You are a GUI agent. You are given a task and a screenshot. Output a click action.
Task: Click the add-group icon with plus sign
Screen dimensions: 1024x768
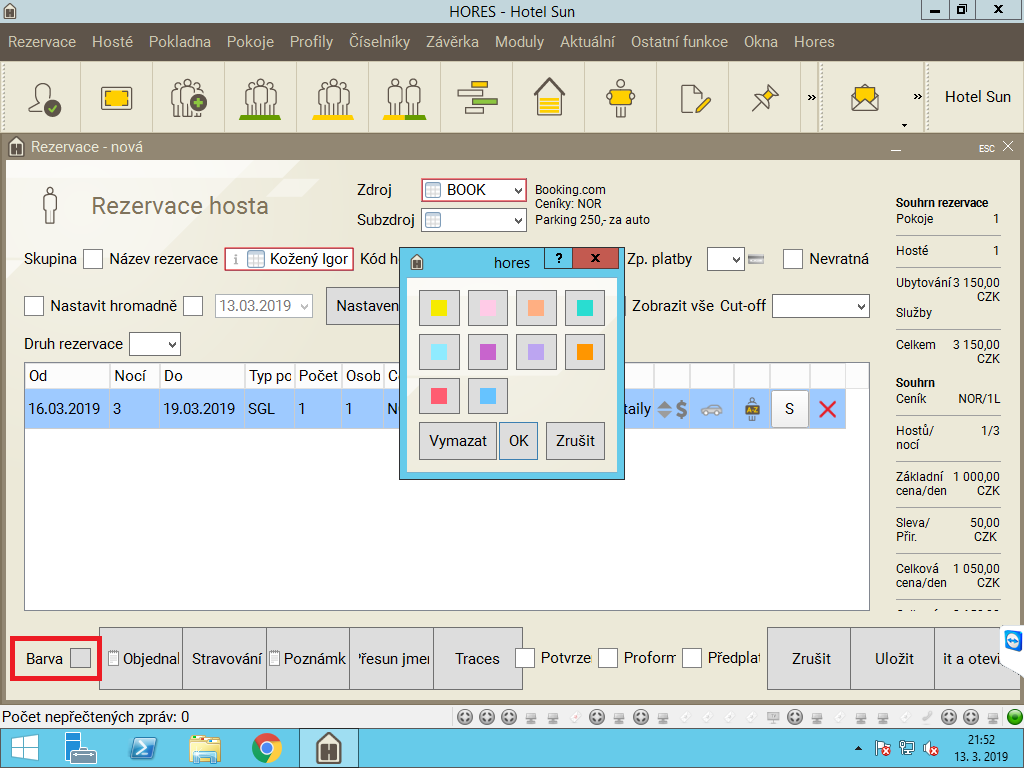pyautogui.click(x=188, y=98)
